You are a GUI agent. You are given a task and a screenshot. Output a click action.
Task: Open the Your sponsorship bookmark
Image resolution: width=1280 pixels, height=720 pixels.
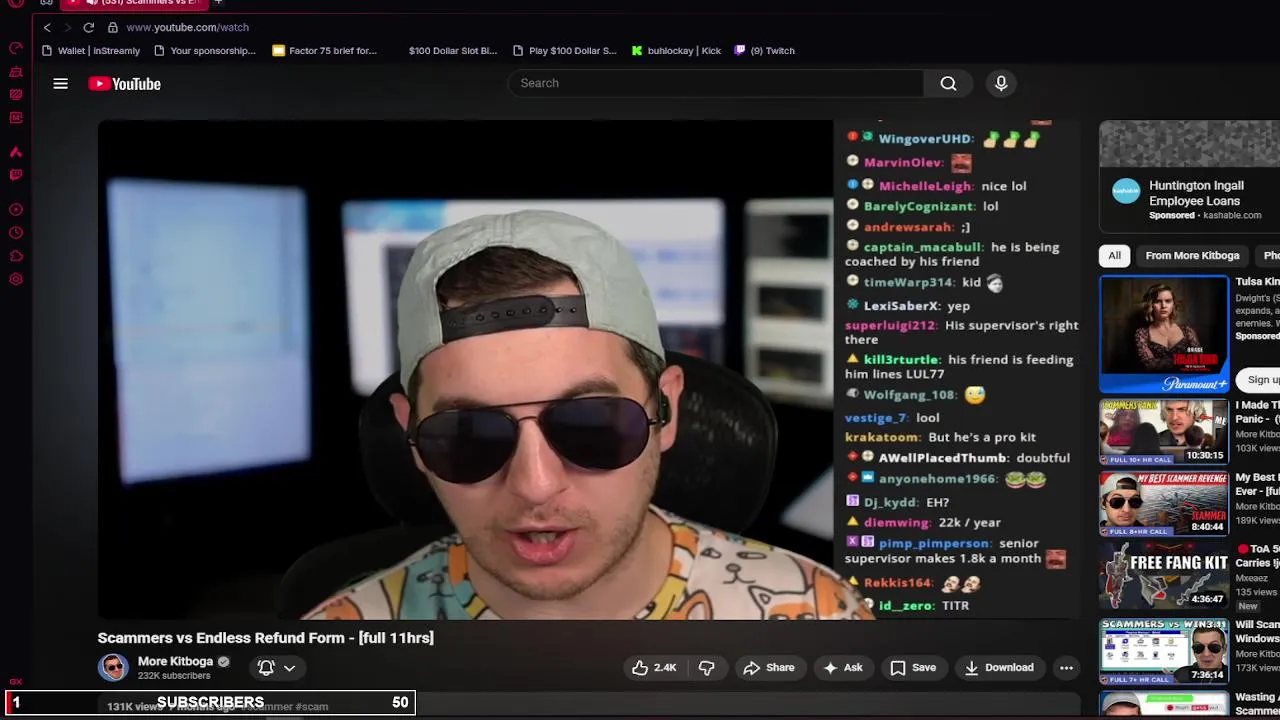coord(204,50)
